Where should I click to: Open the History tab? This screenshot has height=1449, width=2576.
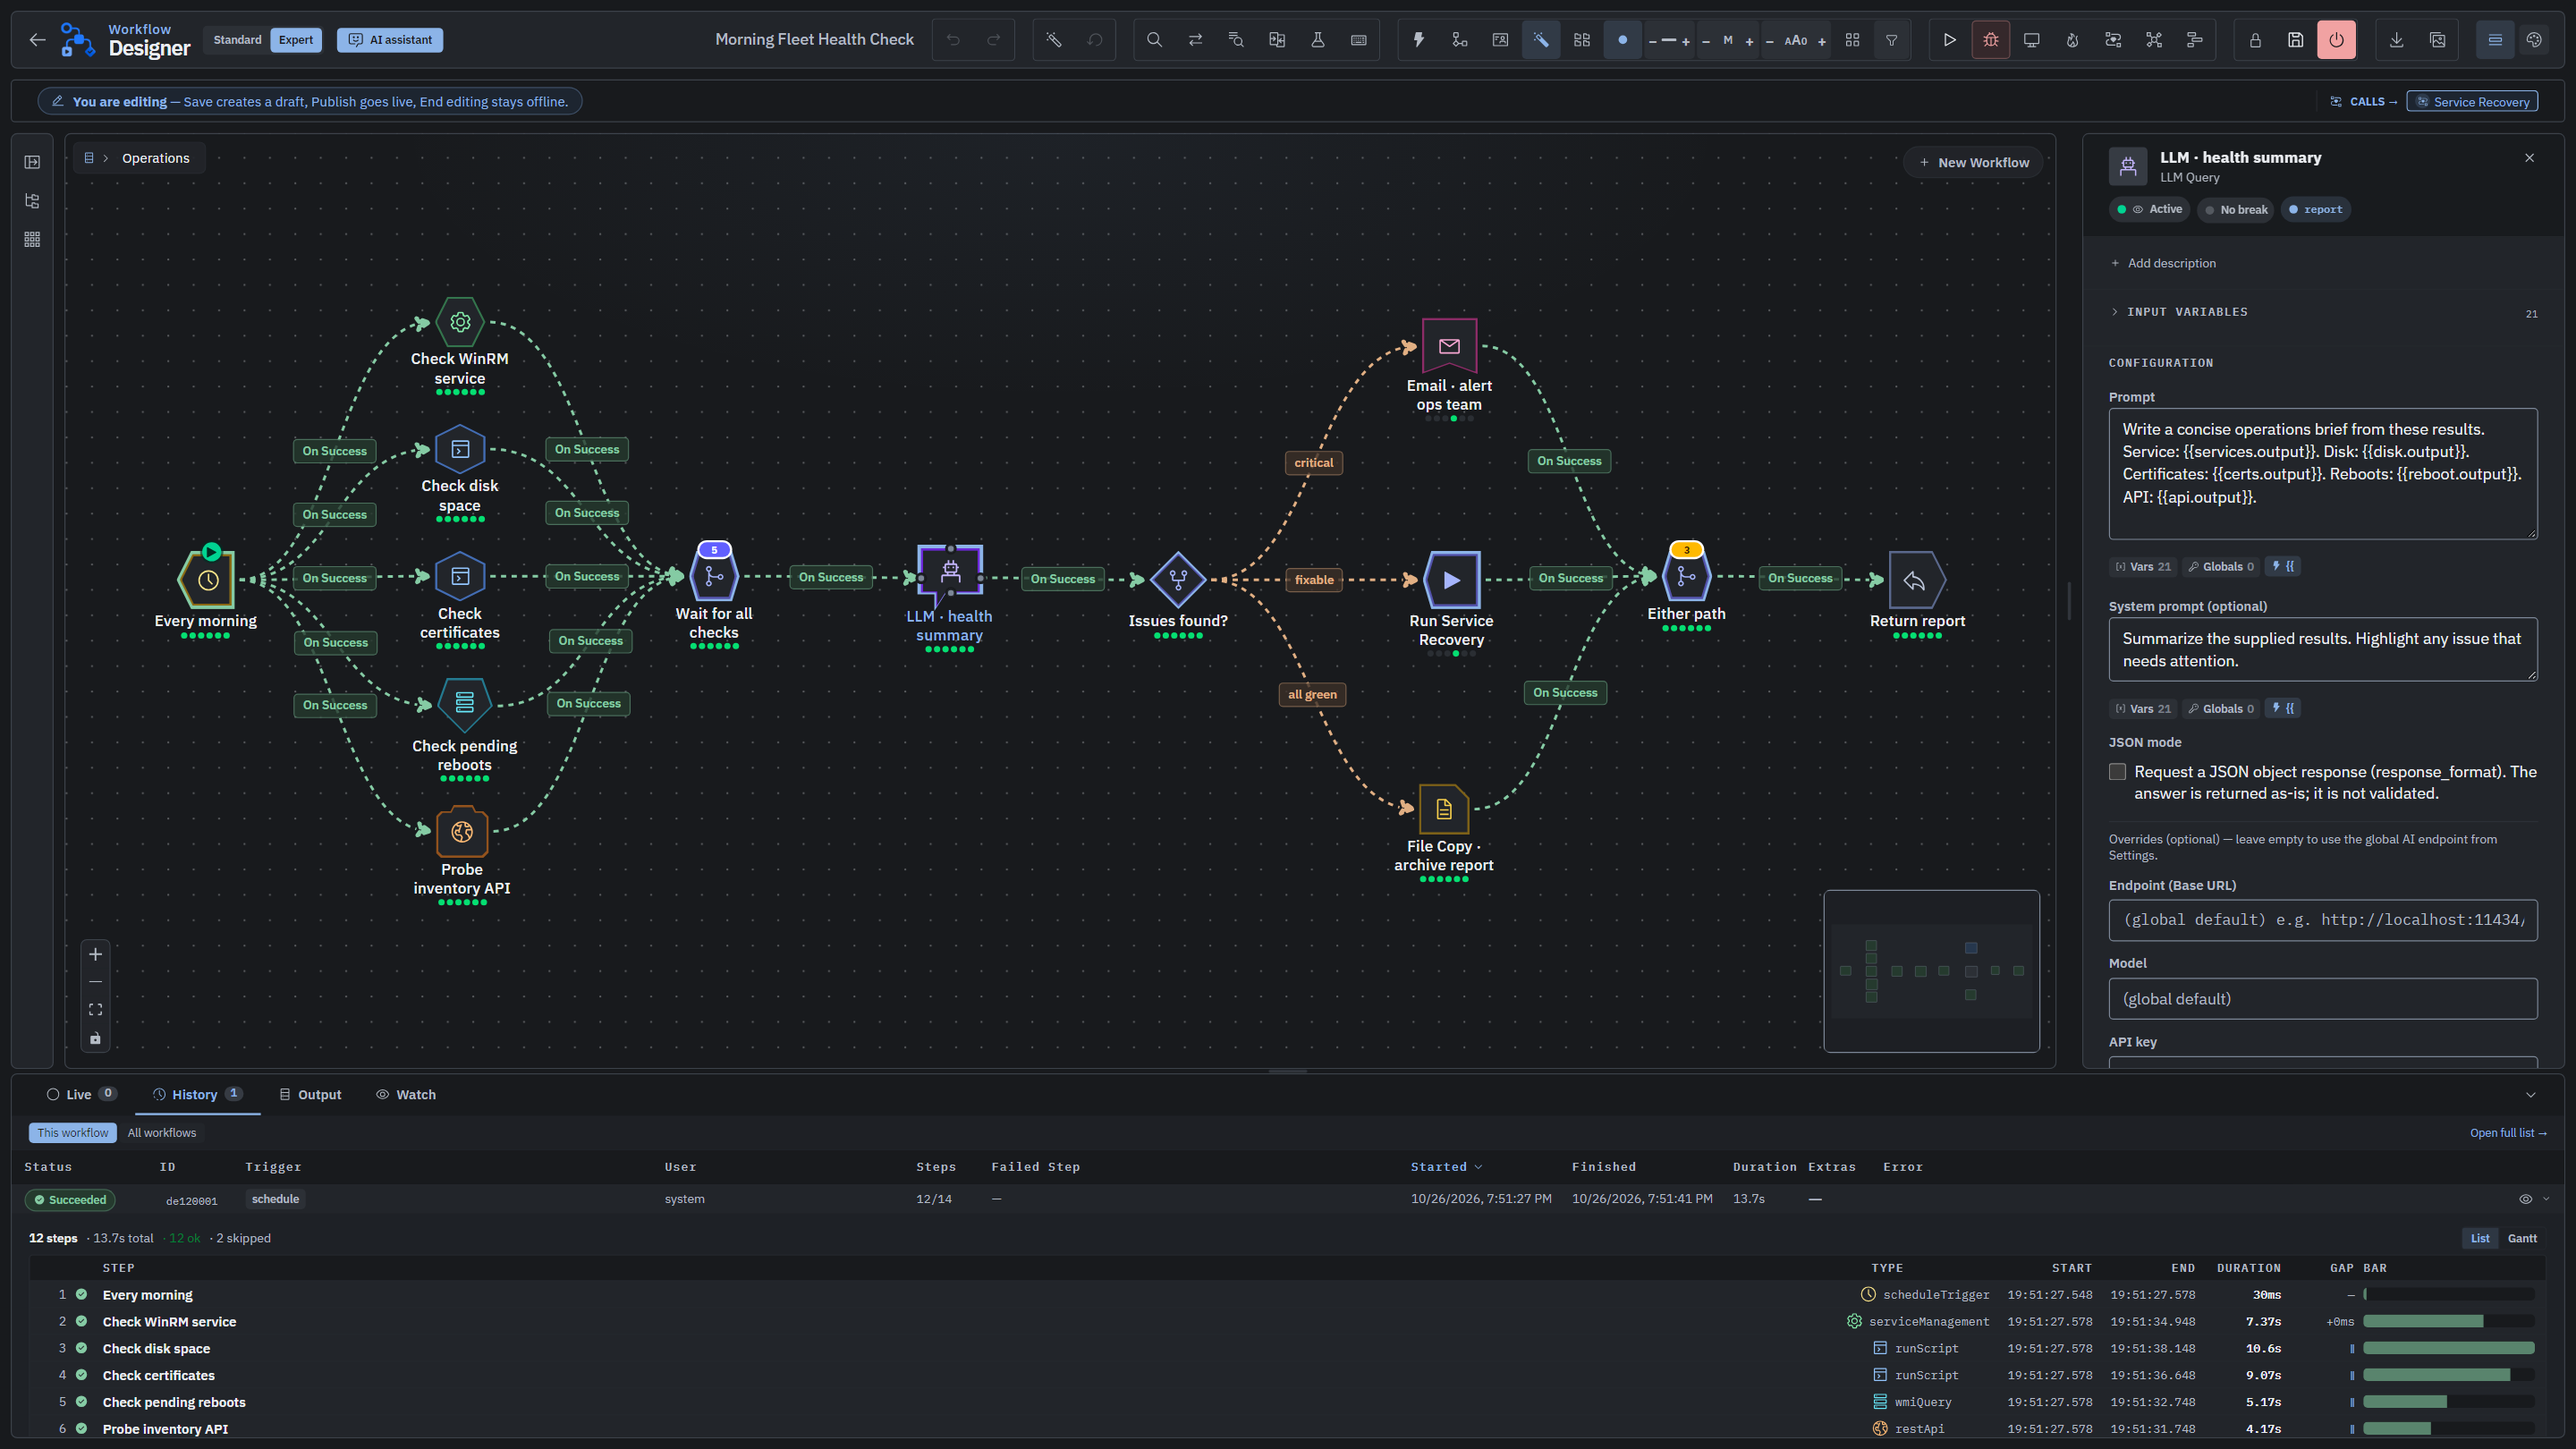click(198, 1094)
